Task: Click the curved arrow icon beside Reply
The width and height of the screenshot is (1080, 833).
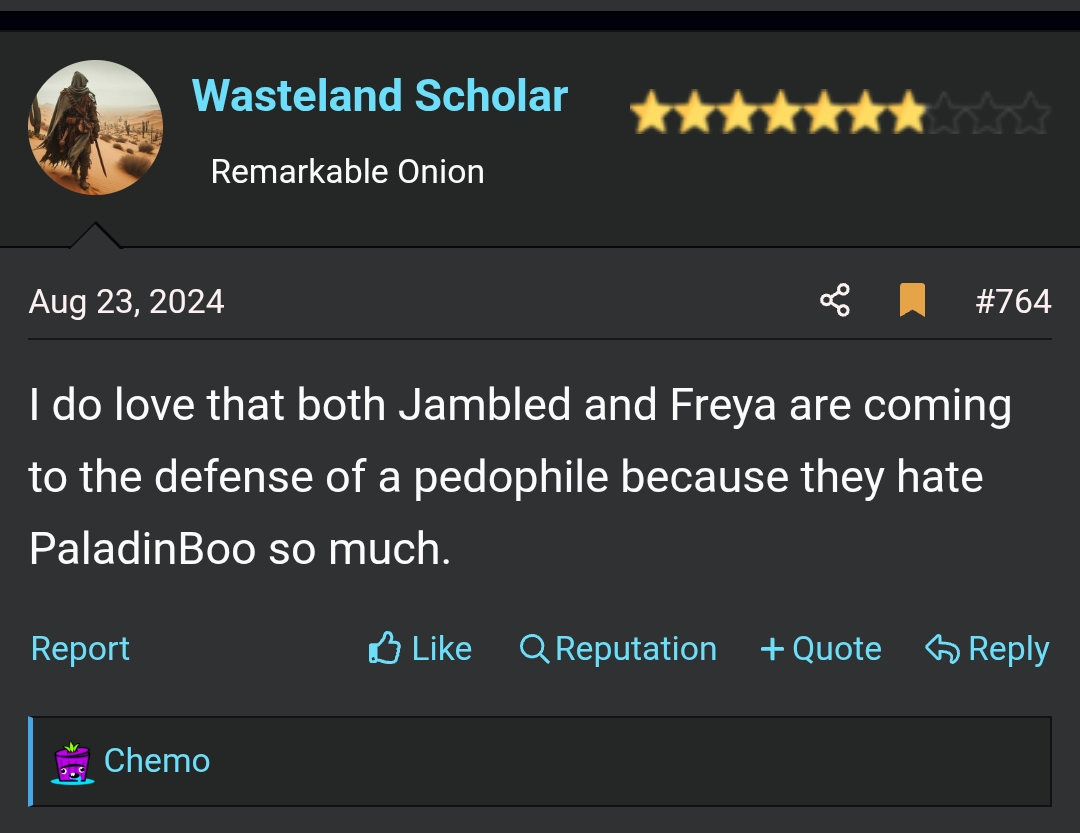Action: tap(942, 649)
